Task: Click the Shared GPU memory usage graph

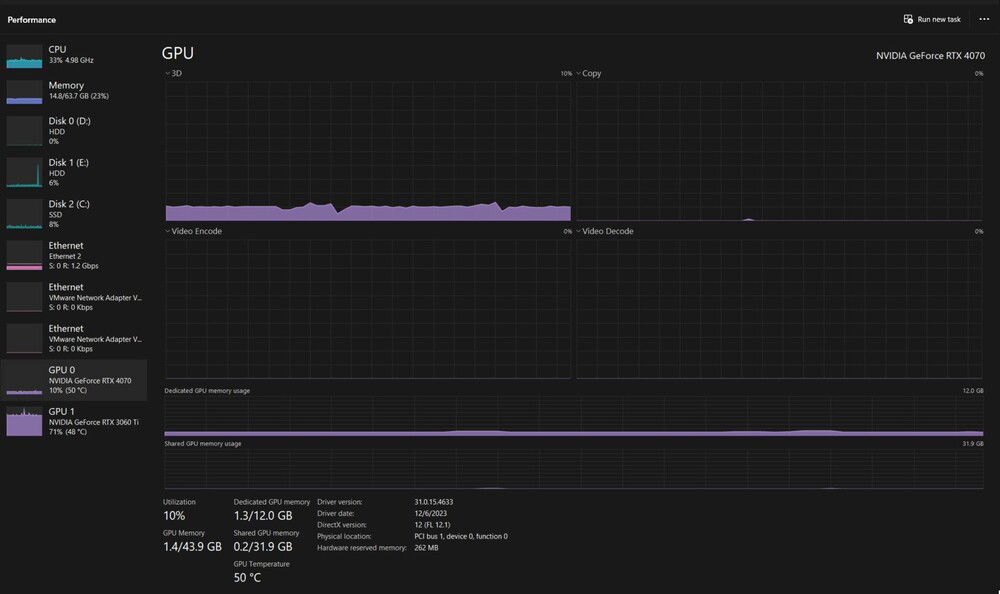Action: pyautogui.click(x=573, y=468)
